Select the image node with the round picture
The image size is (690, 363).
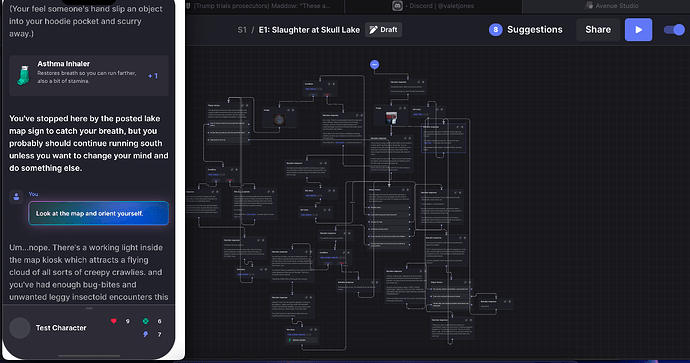[279, 118]
